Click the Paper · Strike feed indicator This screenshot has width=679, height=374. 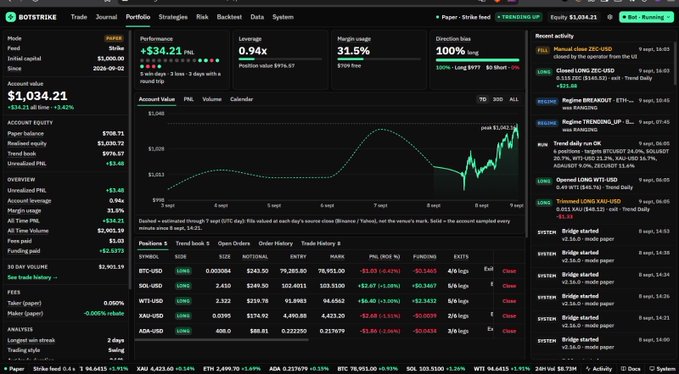click(x=463, y=17)
